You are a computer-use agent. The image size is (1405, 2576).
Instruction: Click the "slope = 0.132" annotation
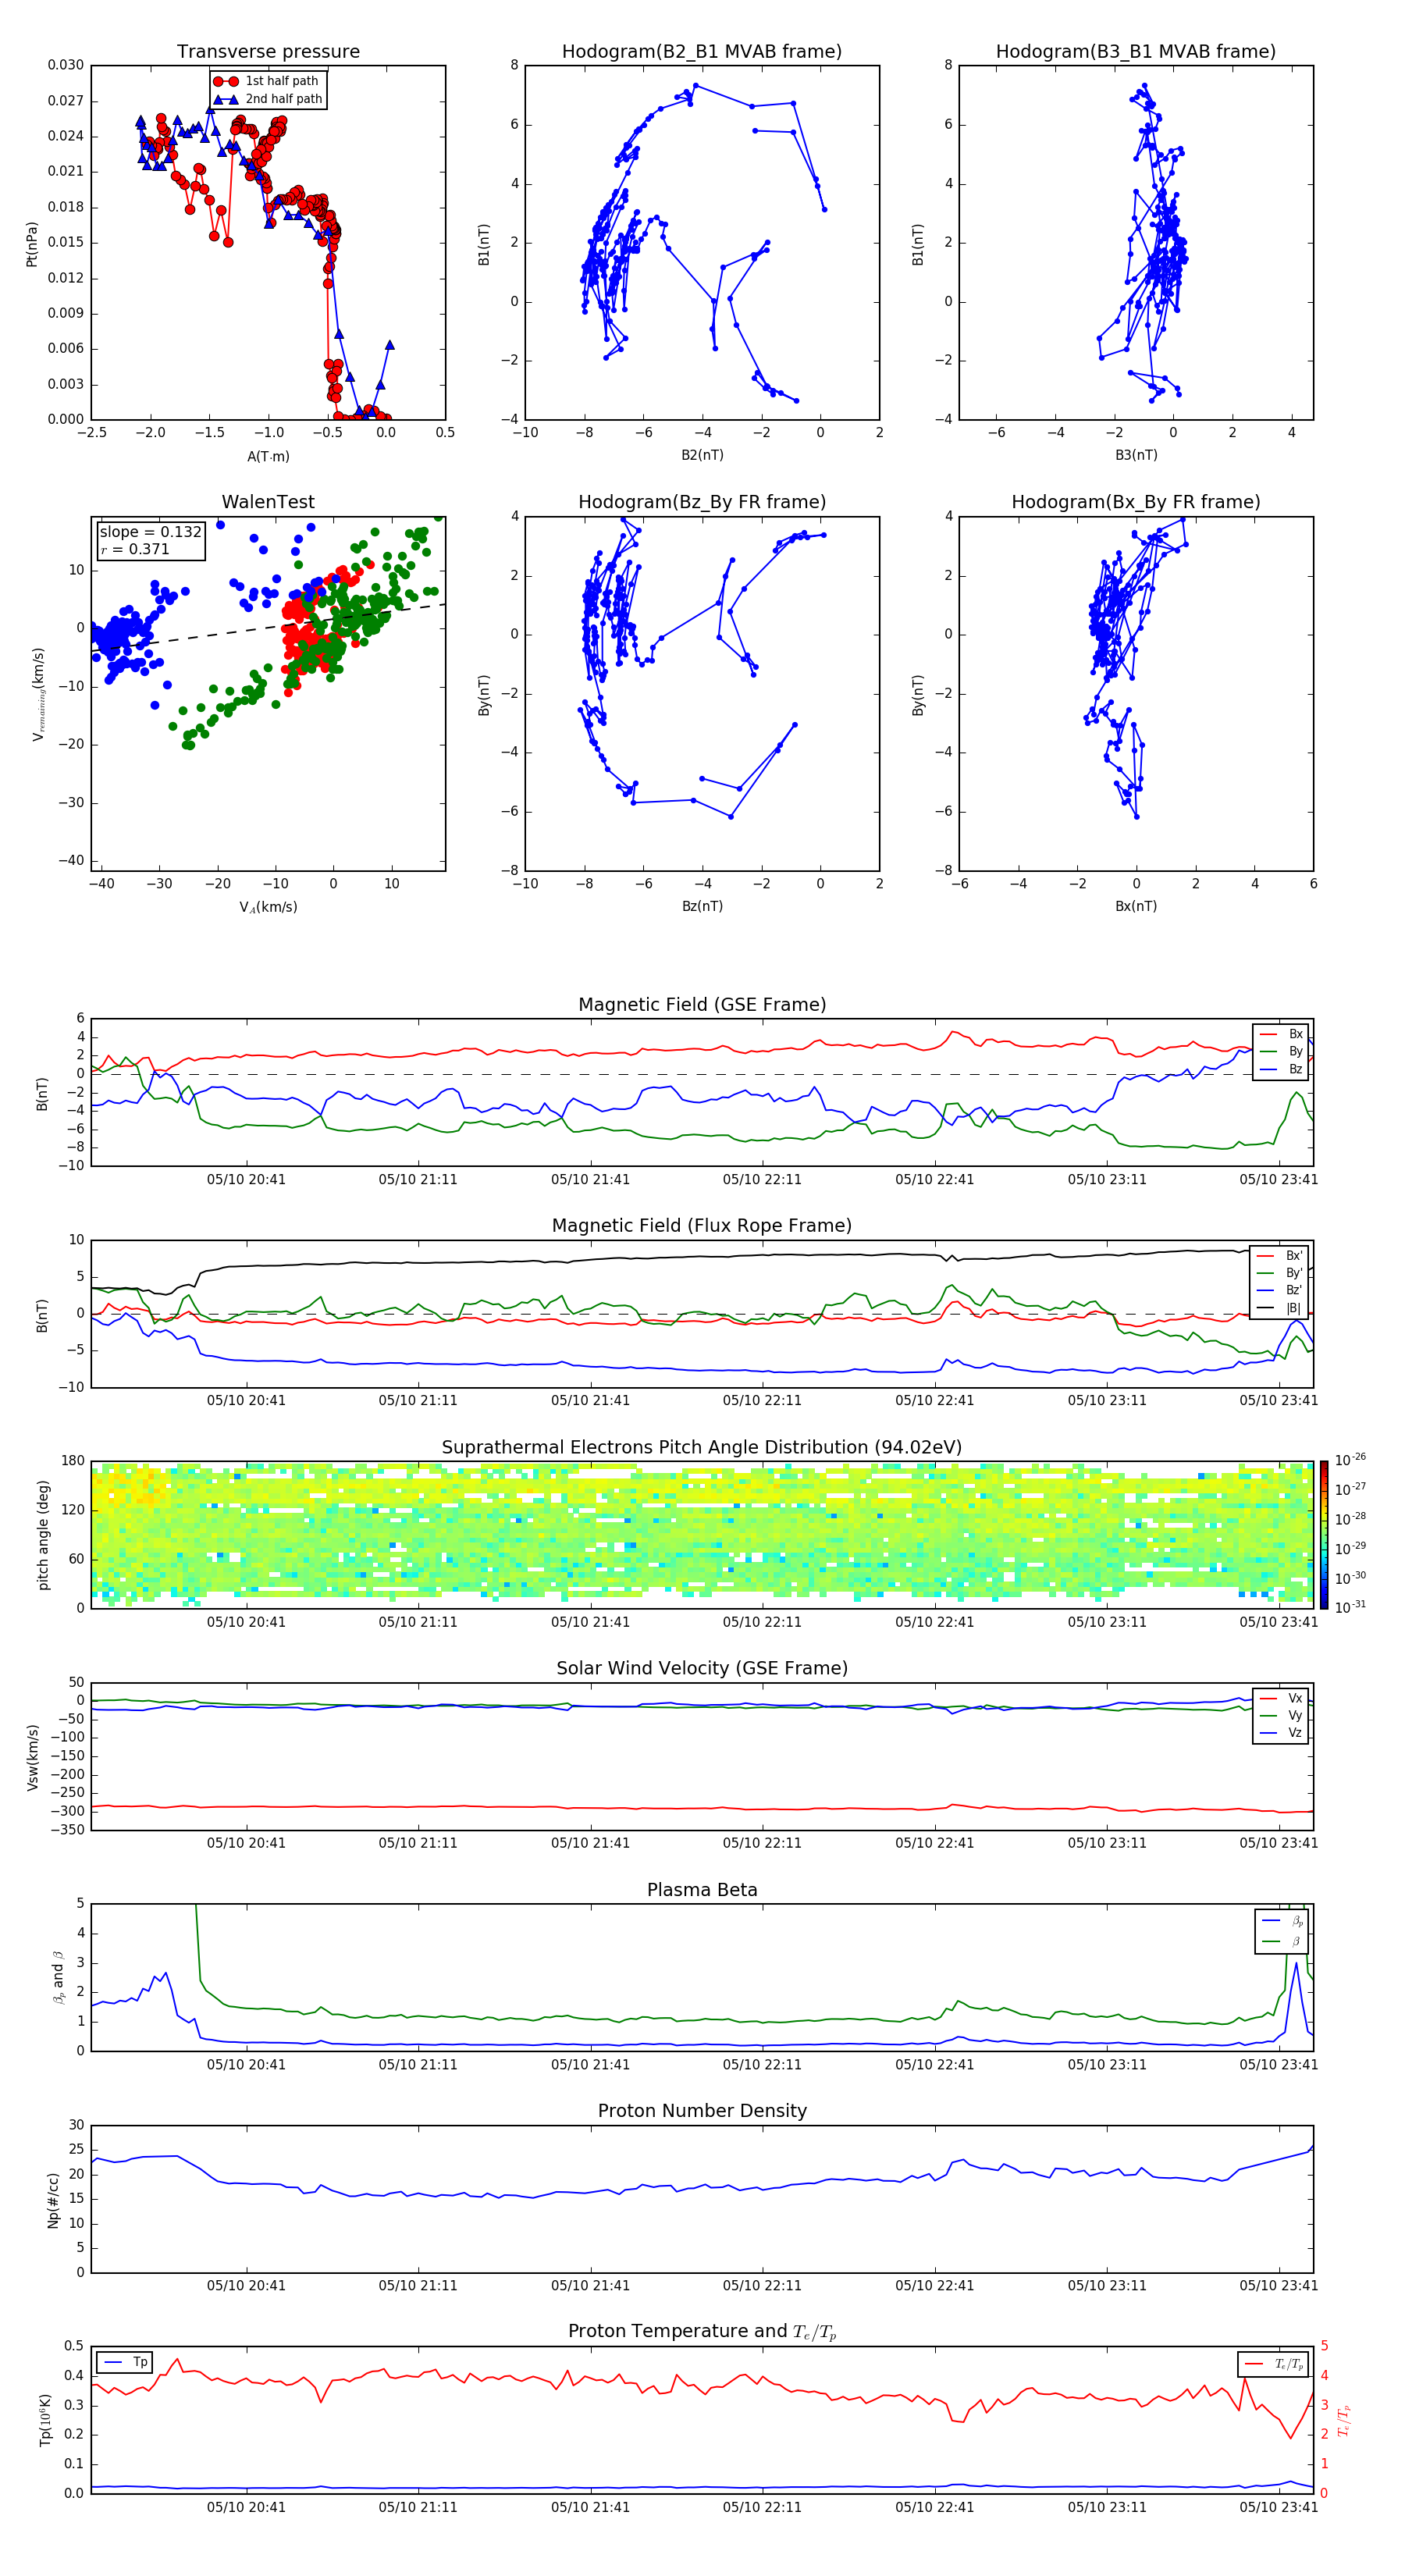click(x=150, y=532)
